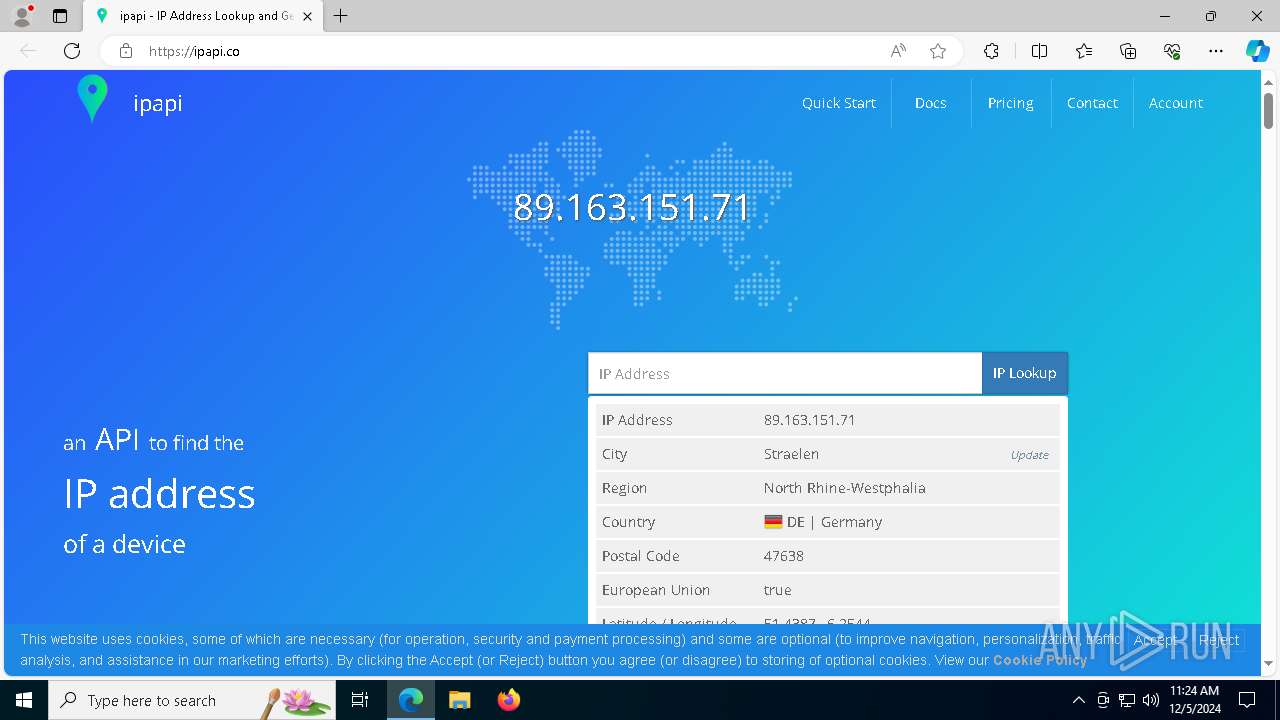Select the city value Straelen
The image size is (1280, 720).
pyautogui.click(x=791, y=454)
